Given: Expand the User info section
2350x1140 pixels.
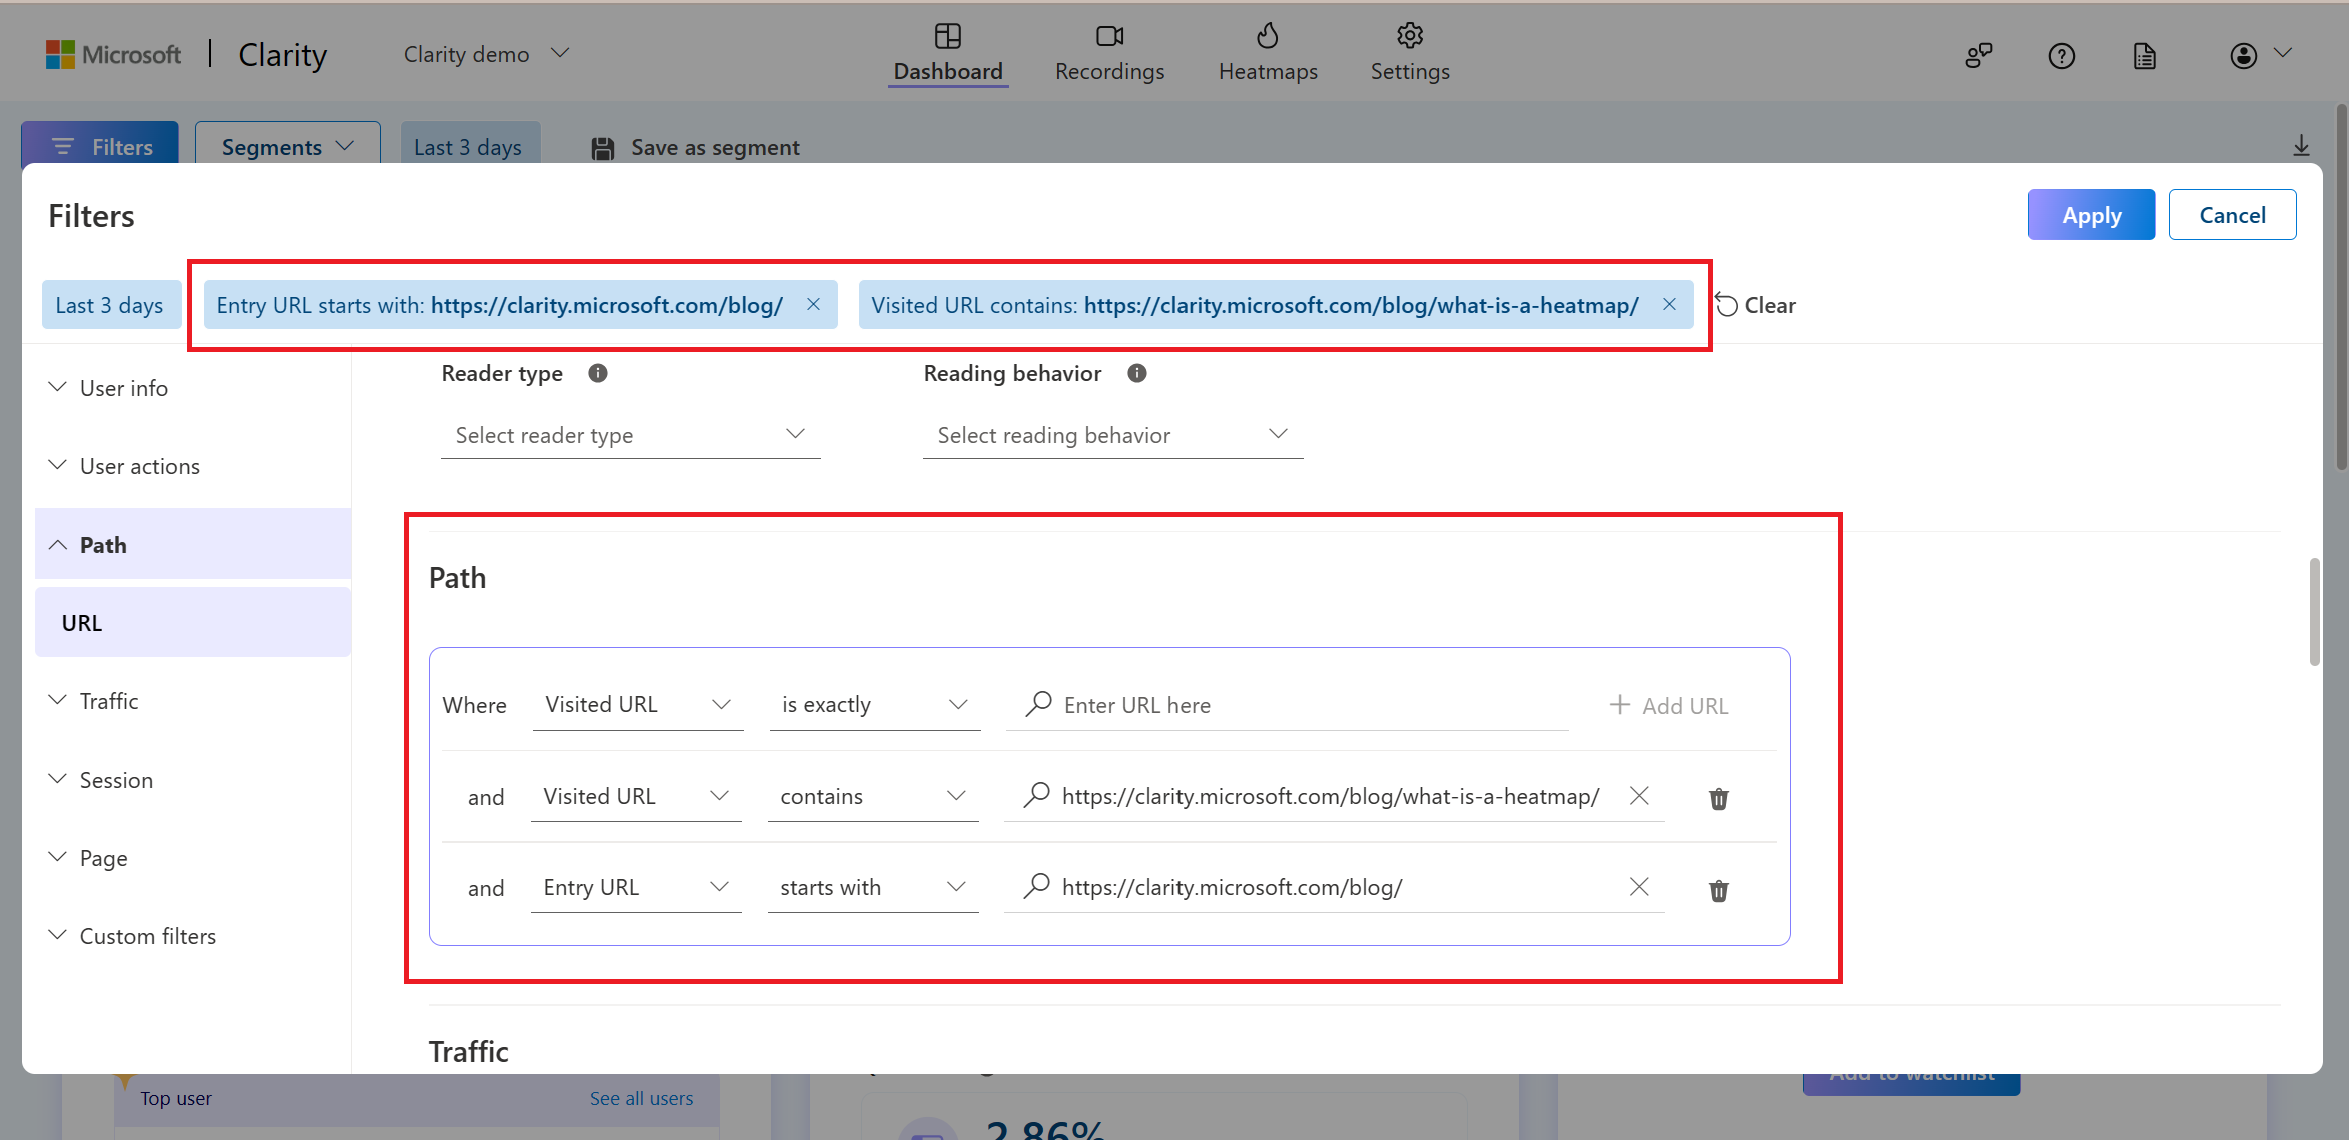Looking at the screenshot, I should pos(192,388).
